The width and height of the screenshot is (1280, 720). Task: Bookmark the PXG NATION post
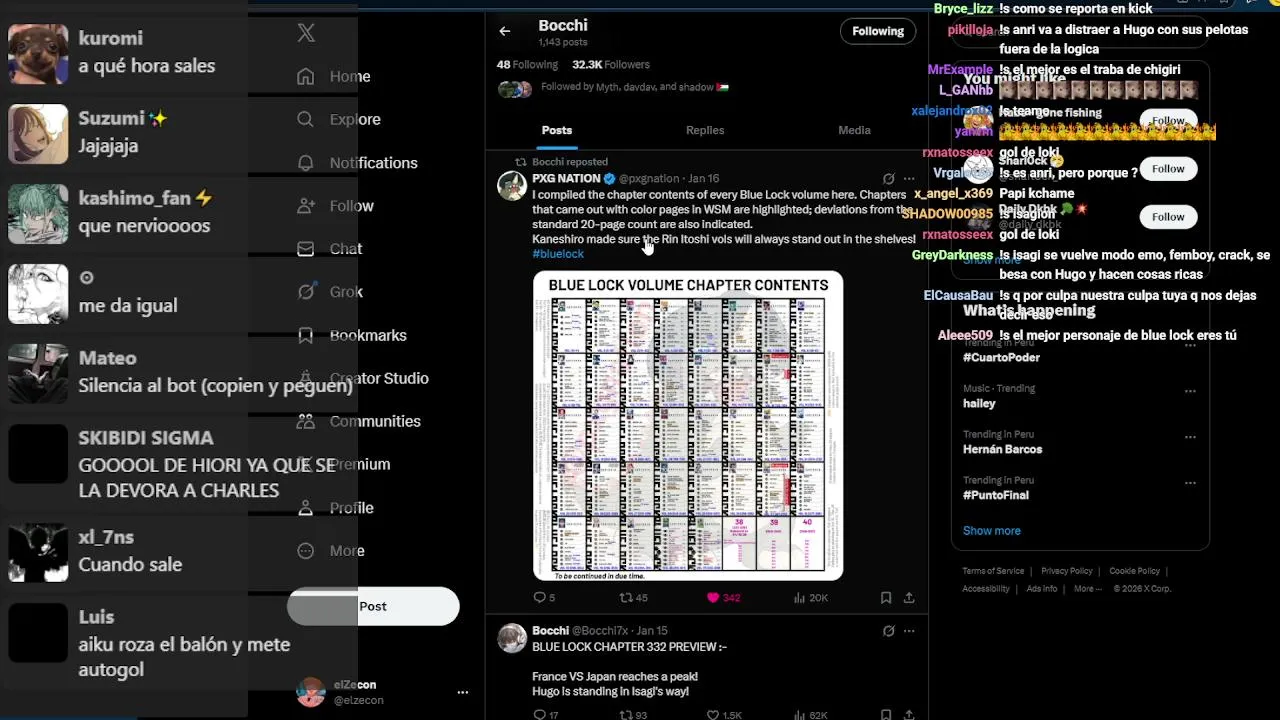click(x=886, y=598)
